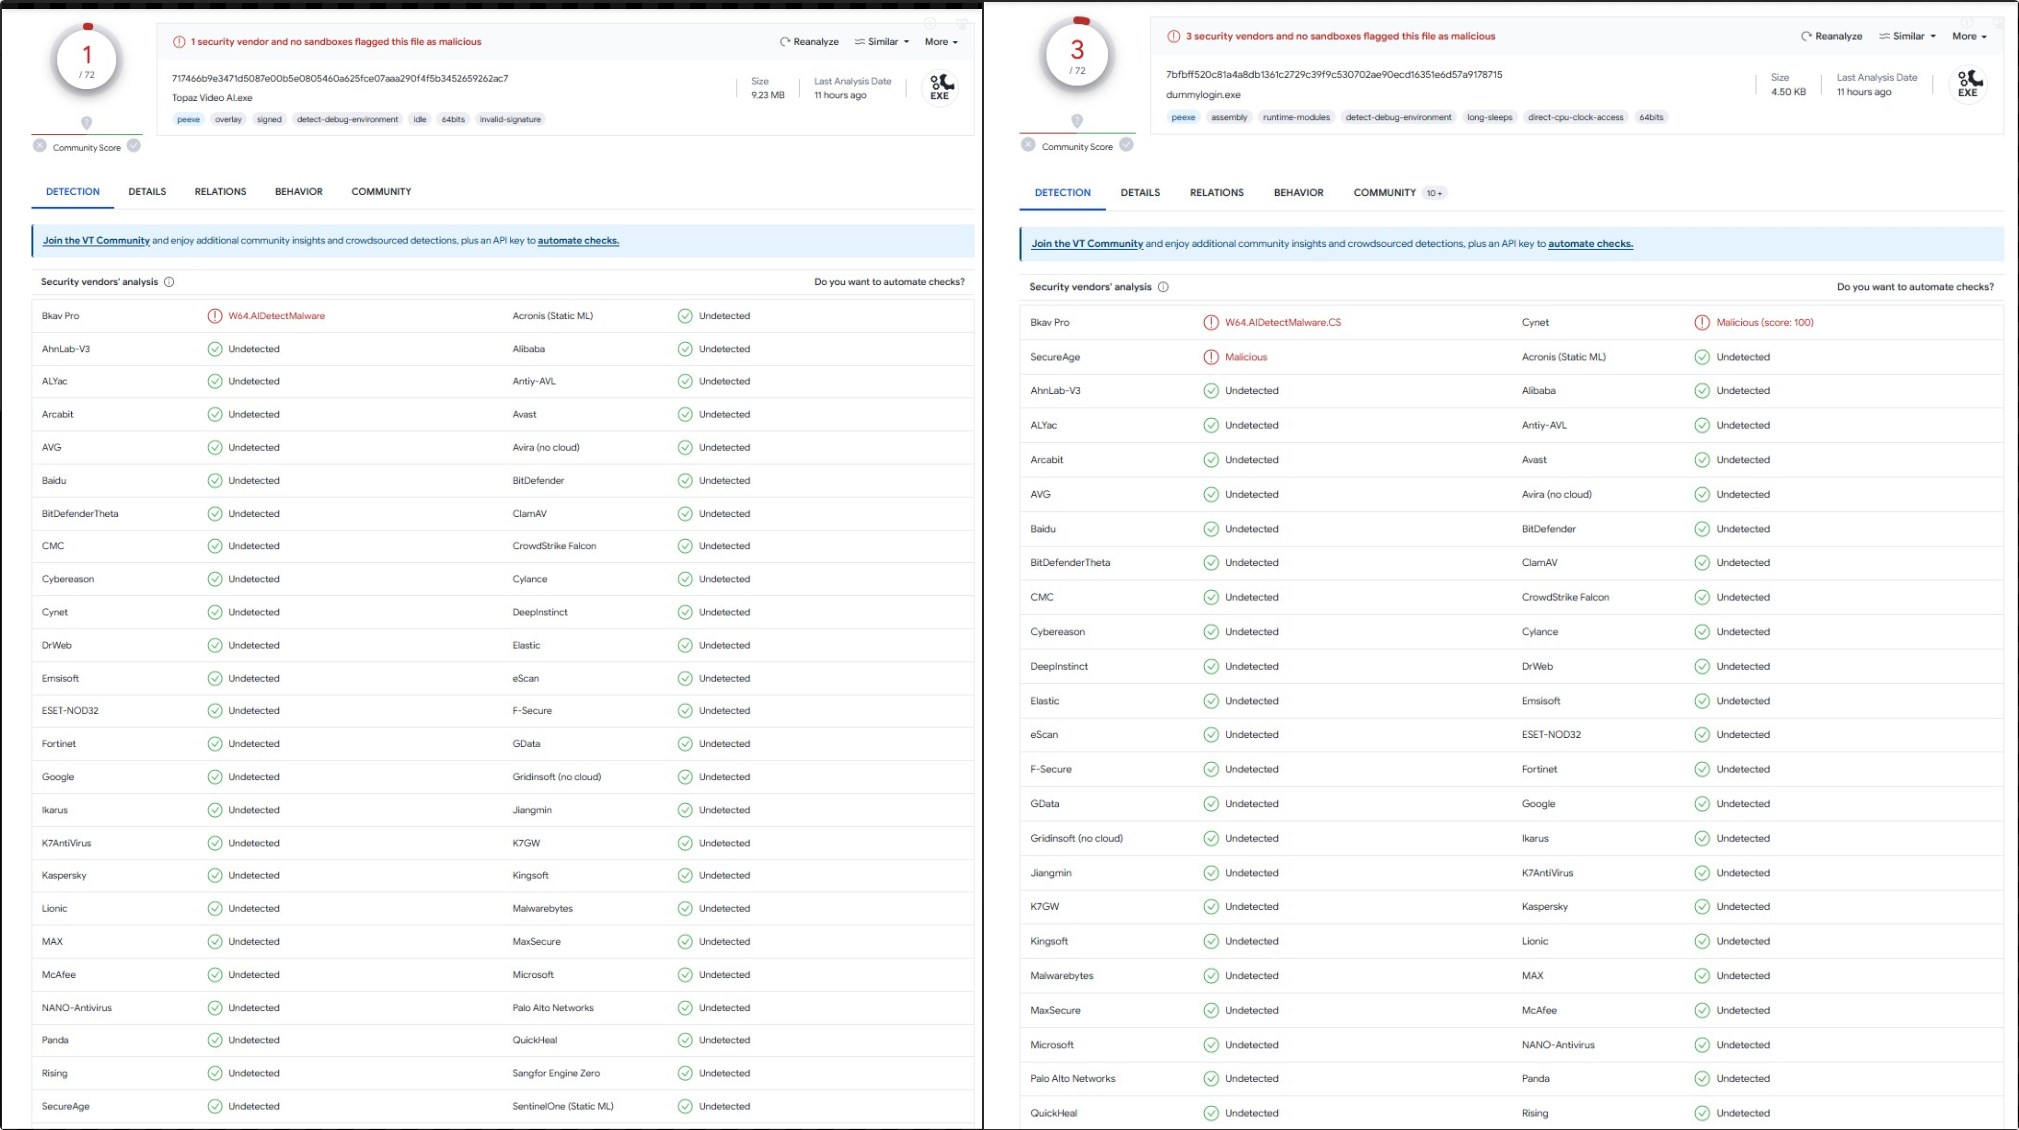Screen dimensions: 2019x1130
Task: Open BEHAVIOR tab in right report
Action: tap(1299, 193)
